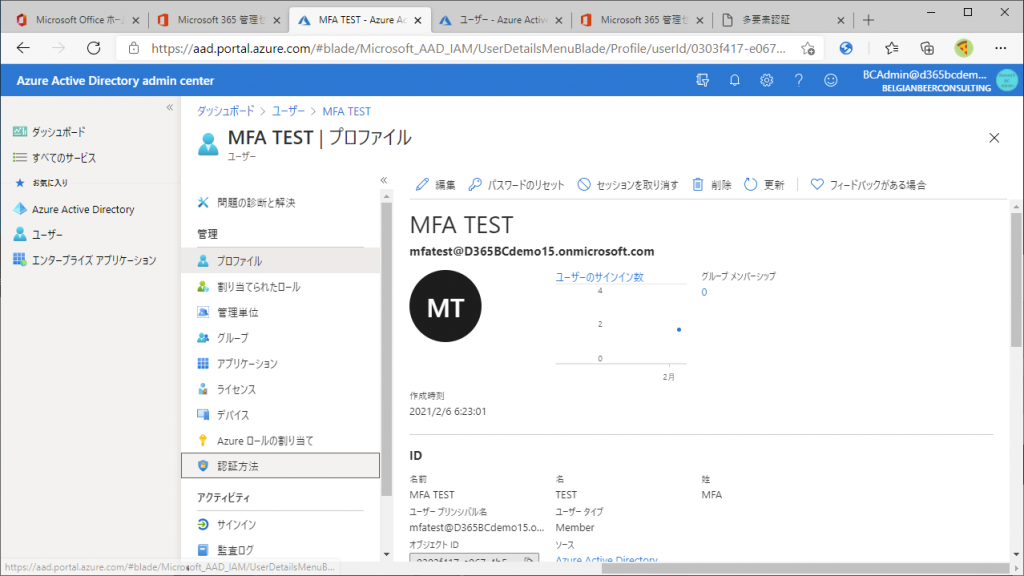
Task: Click the horizontal scrollbar at bottom
Action: coord(805,569)
